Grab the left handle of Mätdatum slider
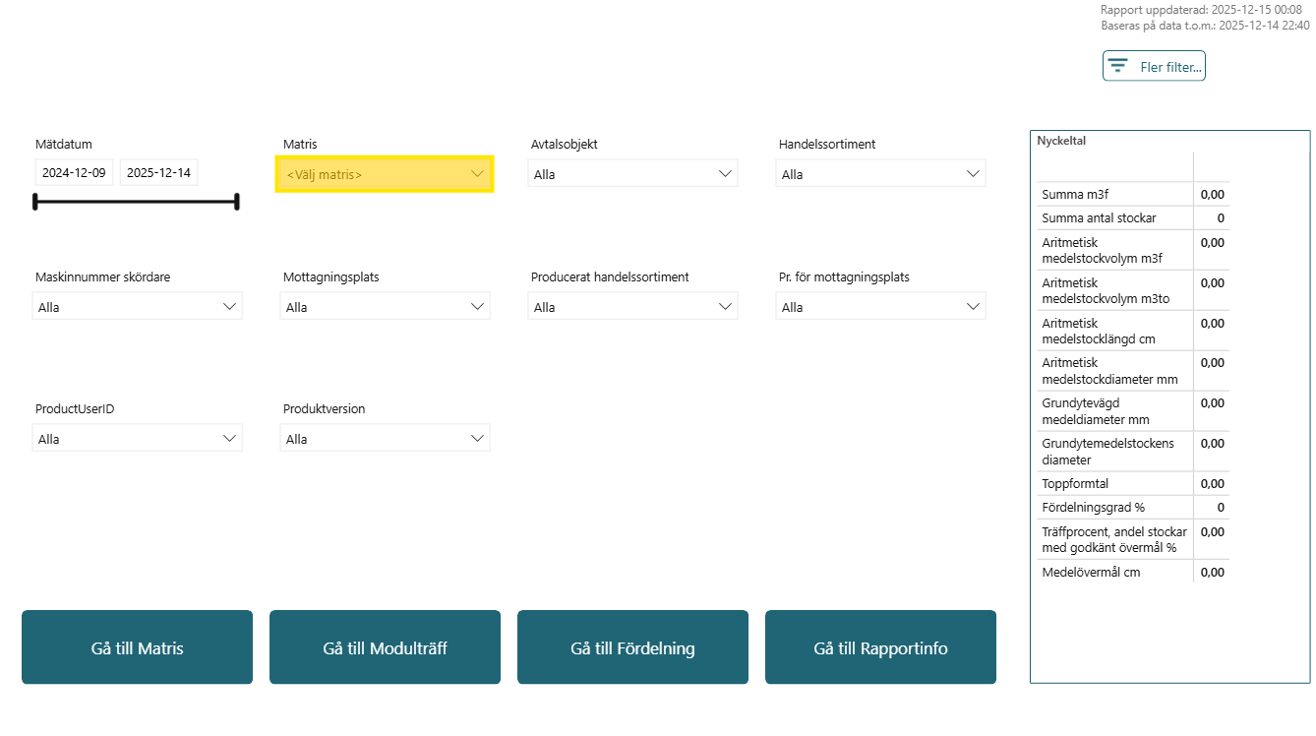The image size is (1316, 736). 36,202
